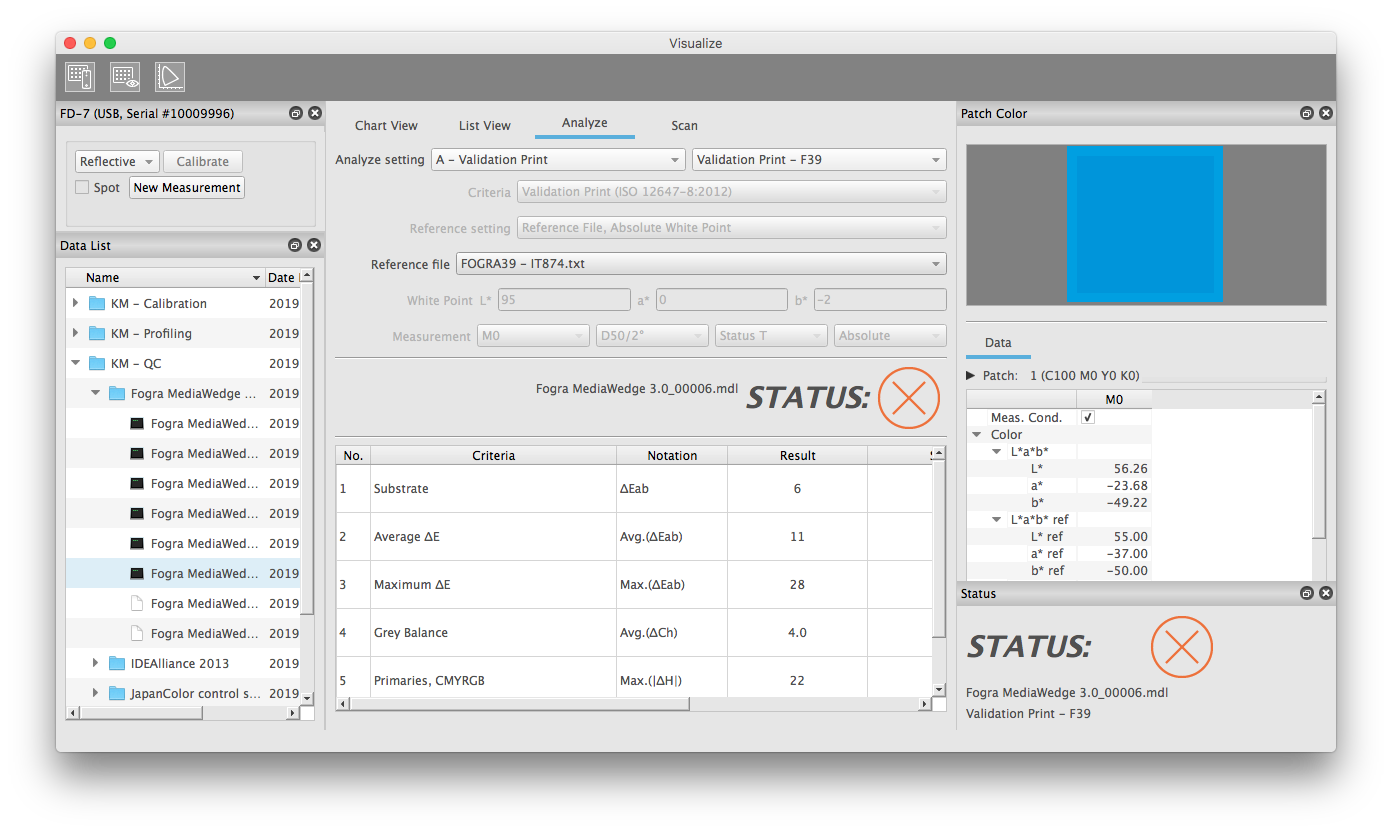Close the Status panel
The width and height of the screenshot is (1392, 832).
tap(1325, 594)
